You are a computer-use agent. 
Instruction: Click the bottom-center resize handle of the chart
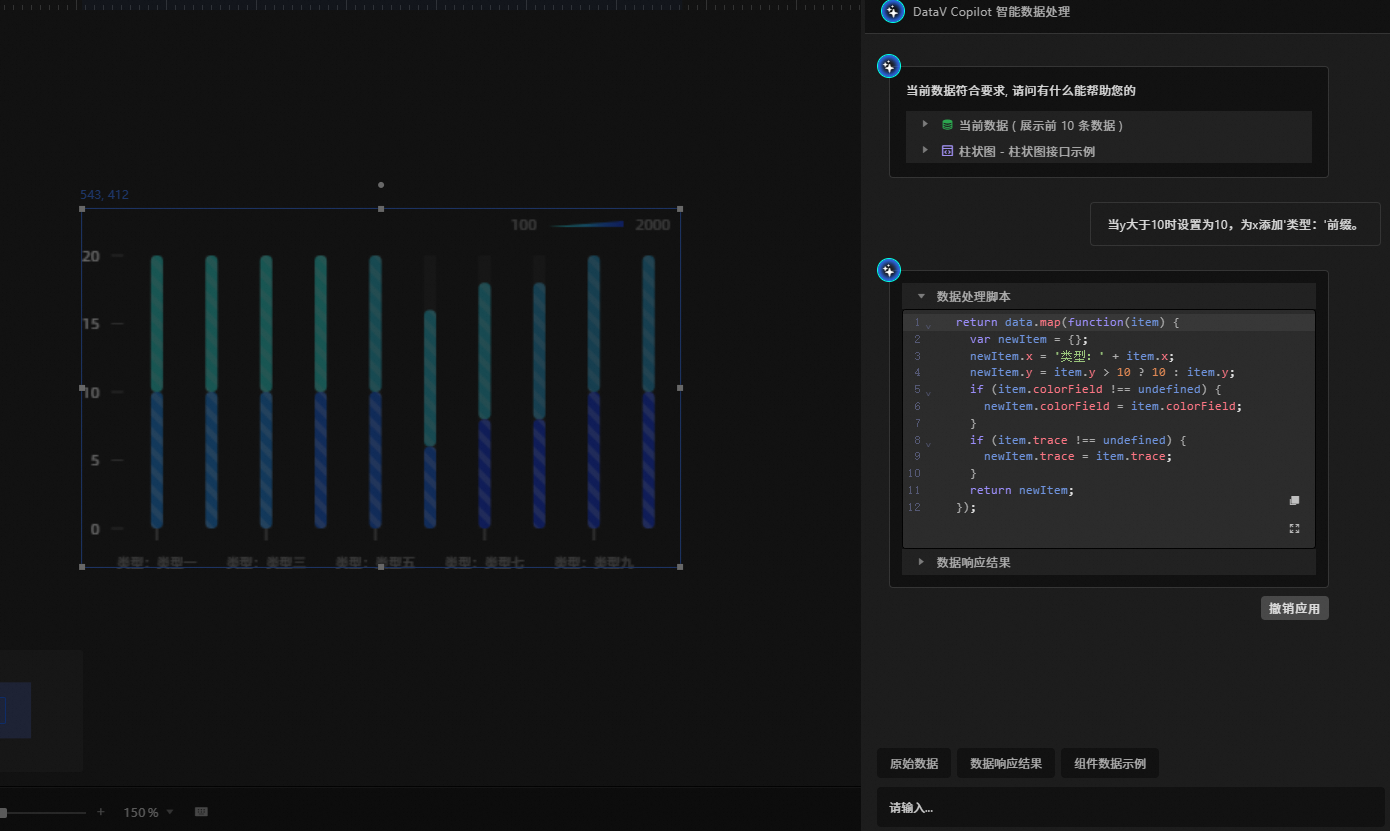[381, 567]
